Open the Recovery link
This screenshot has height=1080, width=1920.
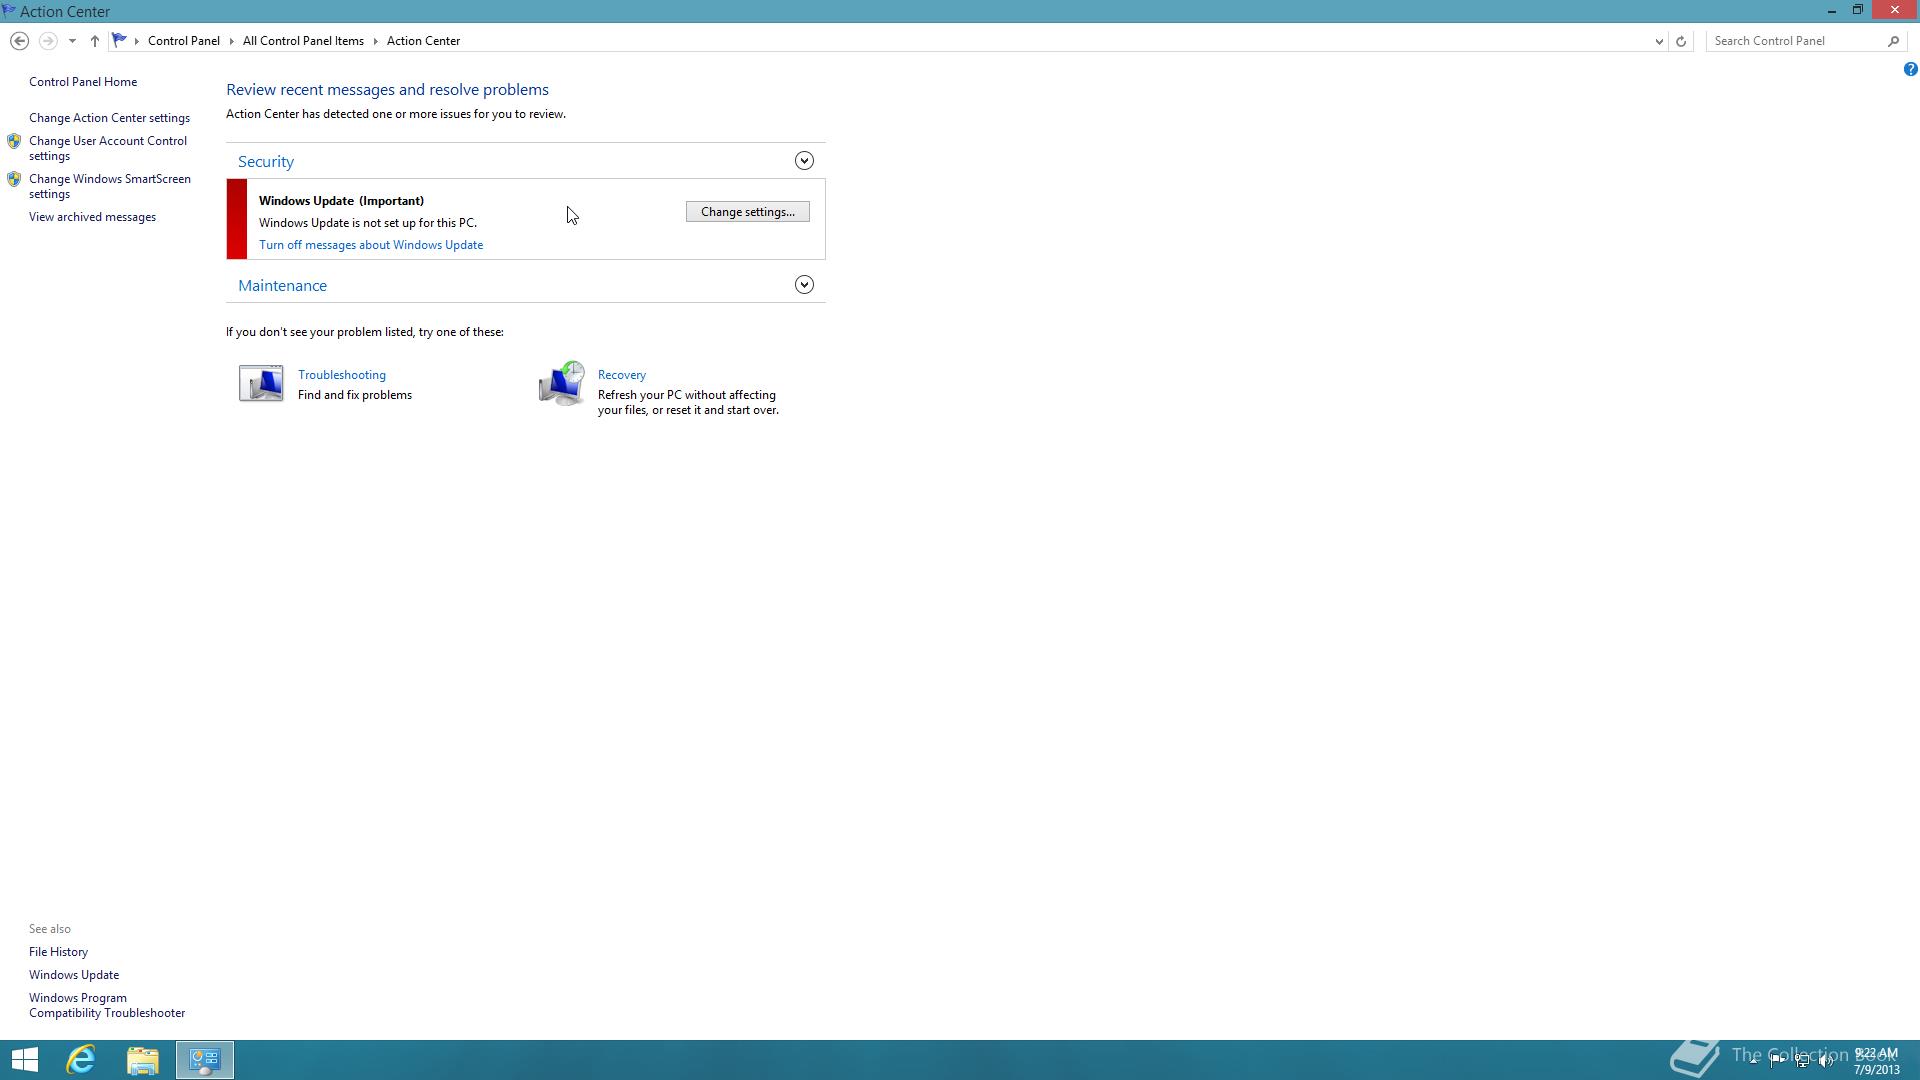point(622,375)
